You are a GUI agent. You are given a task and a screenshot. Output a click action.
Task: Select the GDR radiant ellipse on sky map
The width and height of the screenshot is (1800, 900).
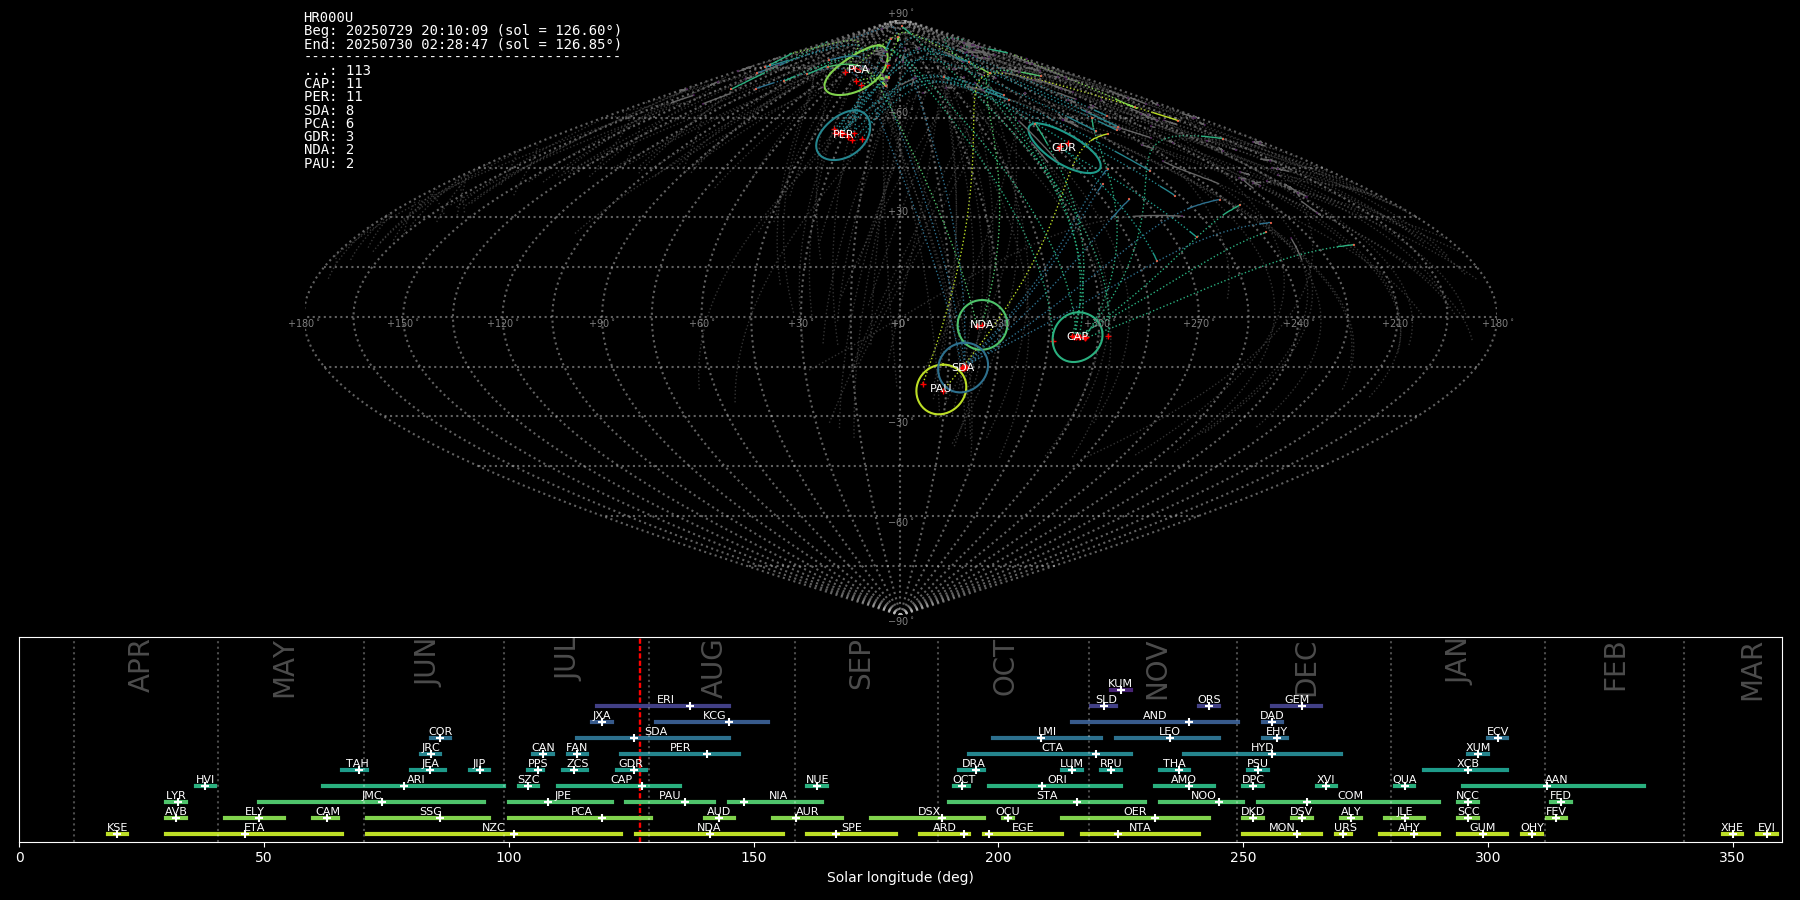tap(1064, 148)
